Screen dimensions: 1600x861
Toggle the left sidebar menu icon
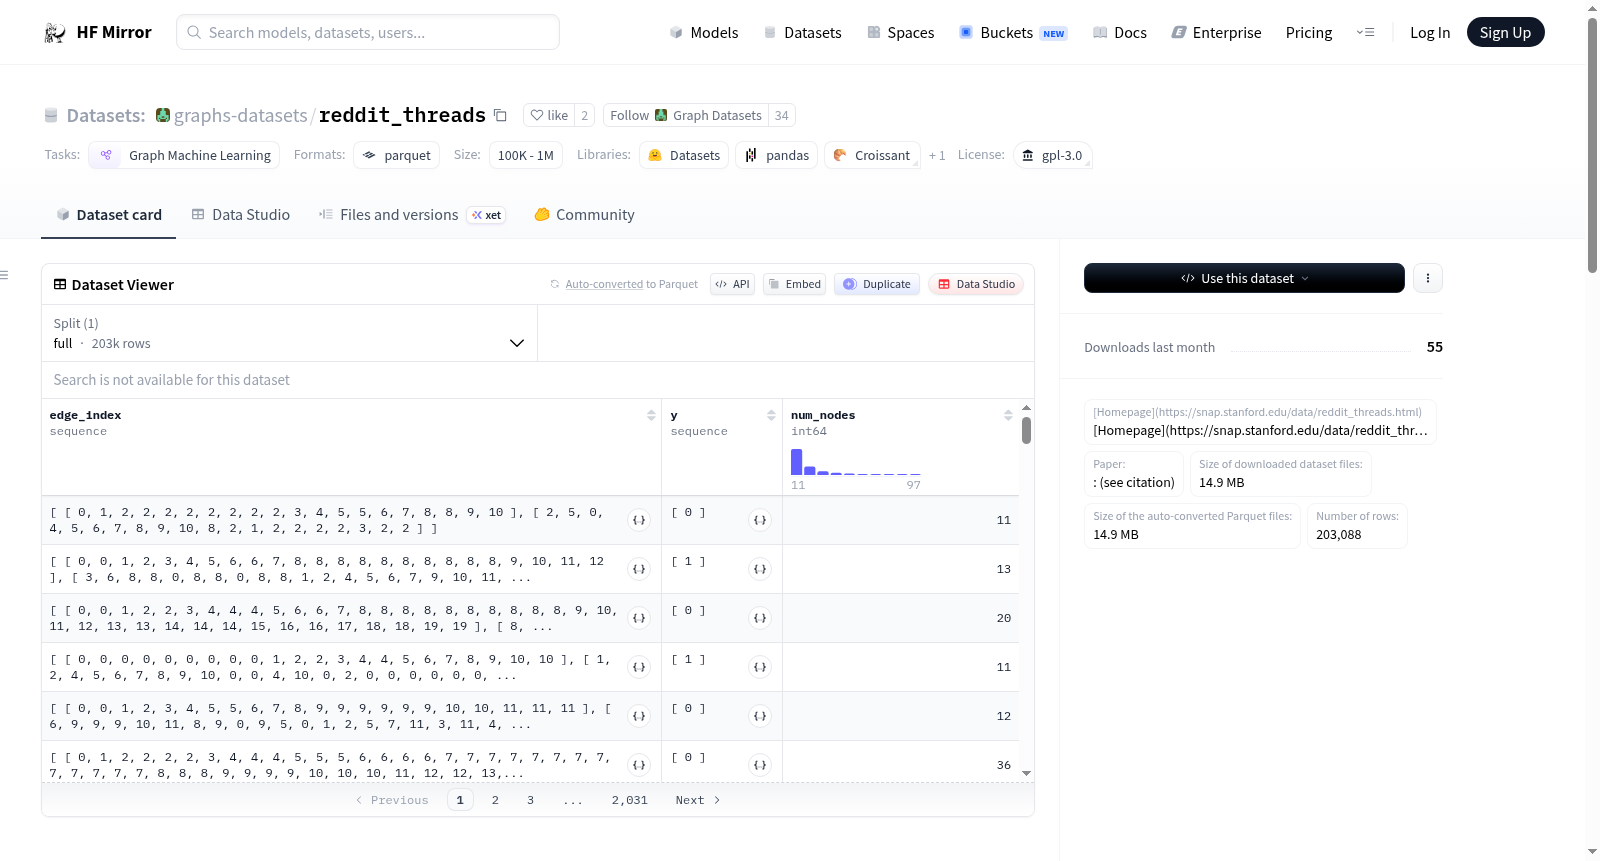(4, 275)
